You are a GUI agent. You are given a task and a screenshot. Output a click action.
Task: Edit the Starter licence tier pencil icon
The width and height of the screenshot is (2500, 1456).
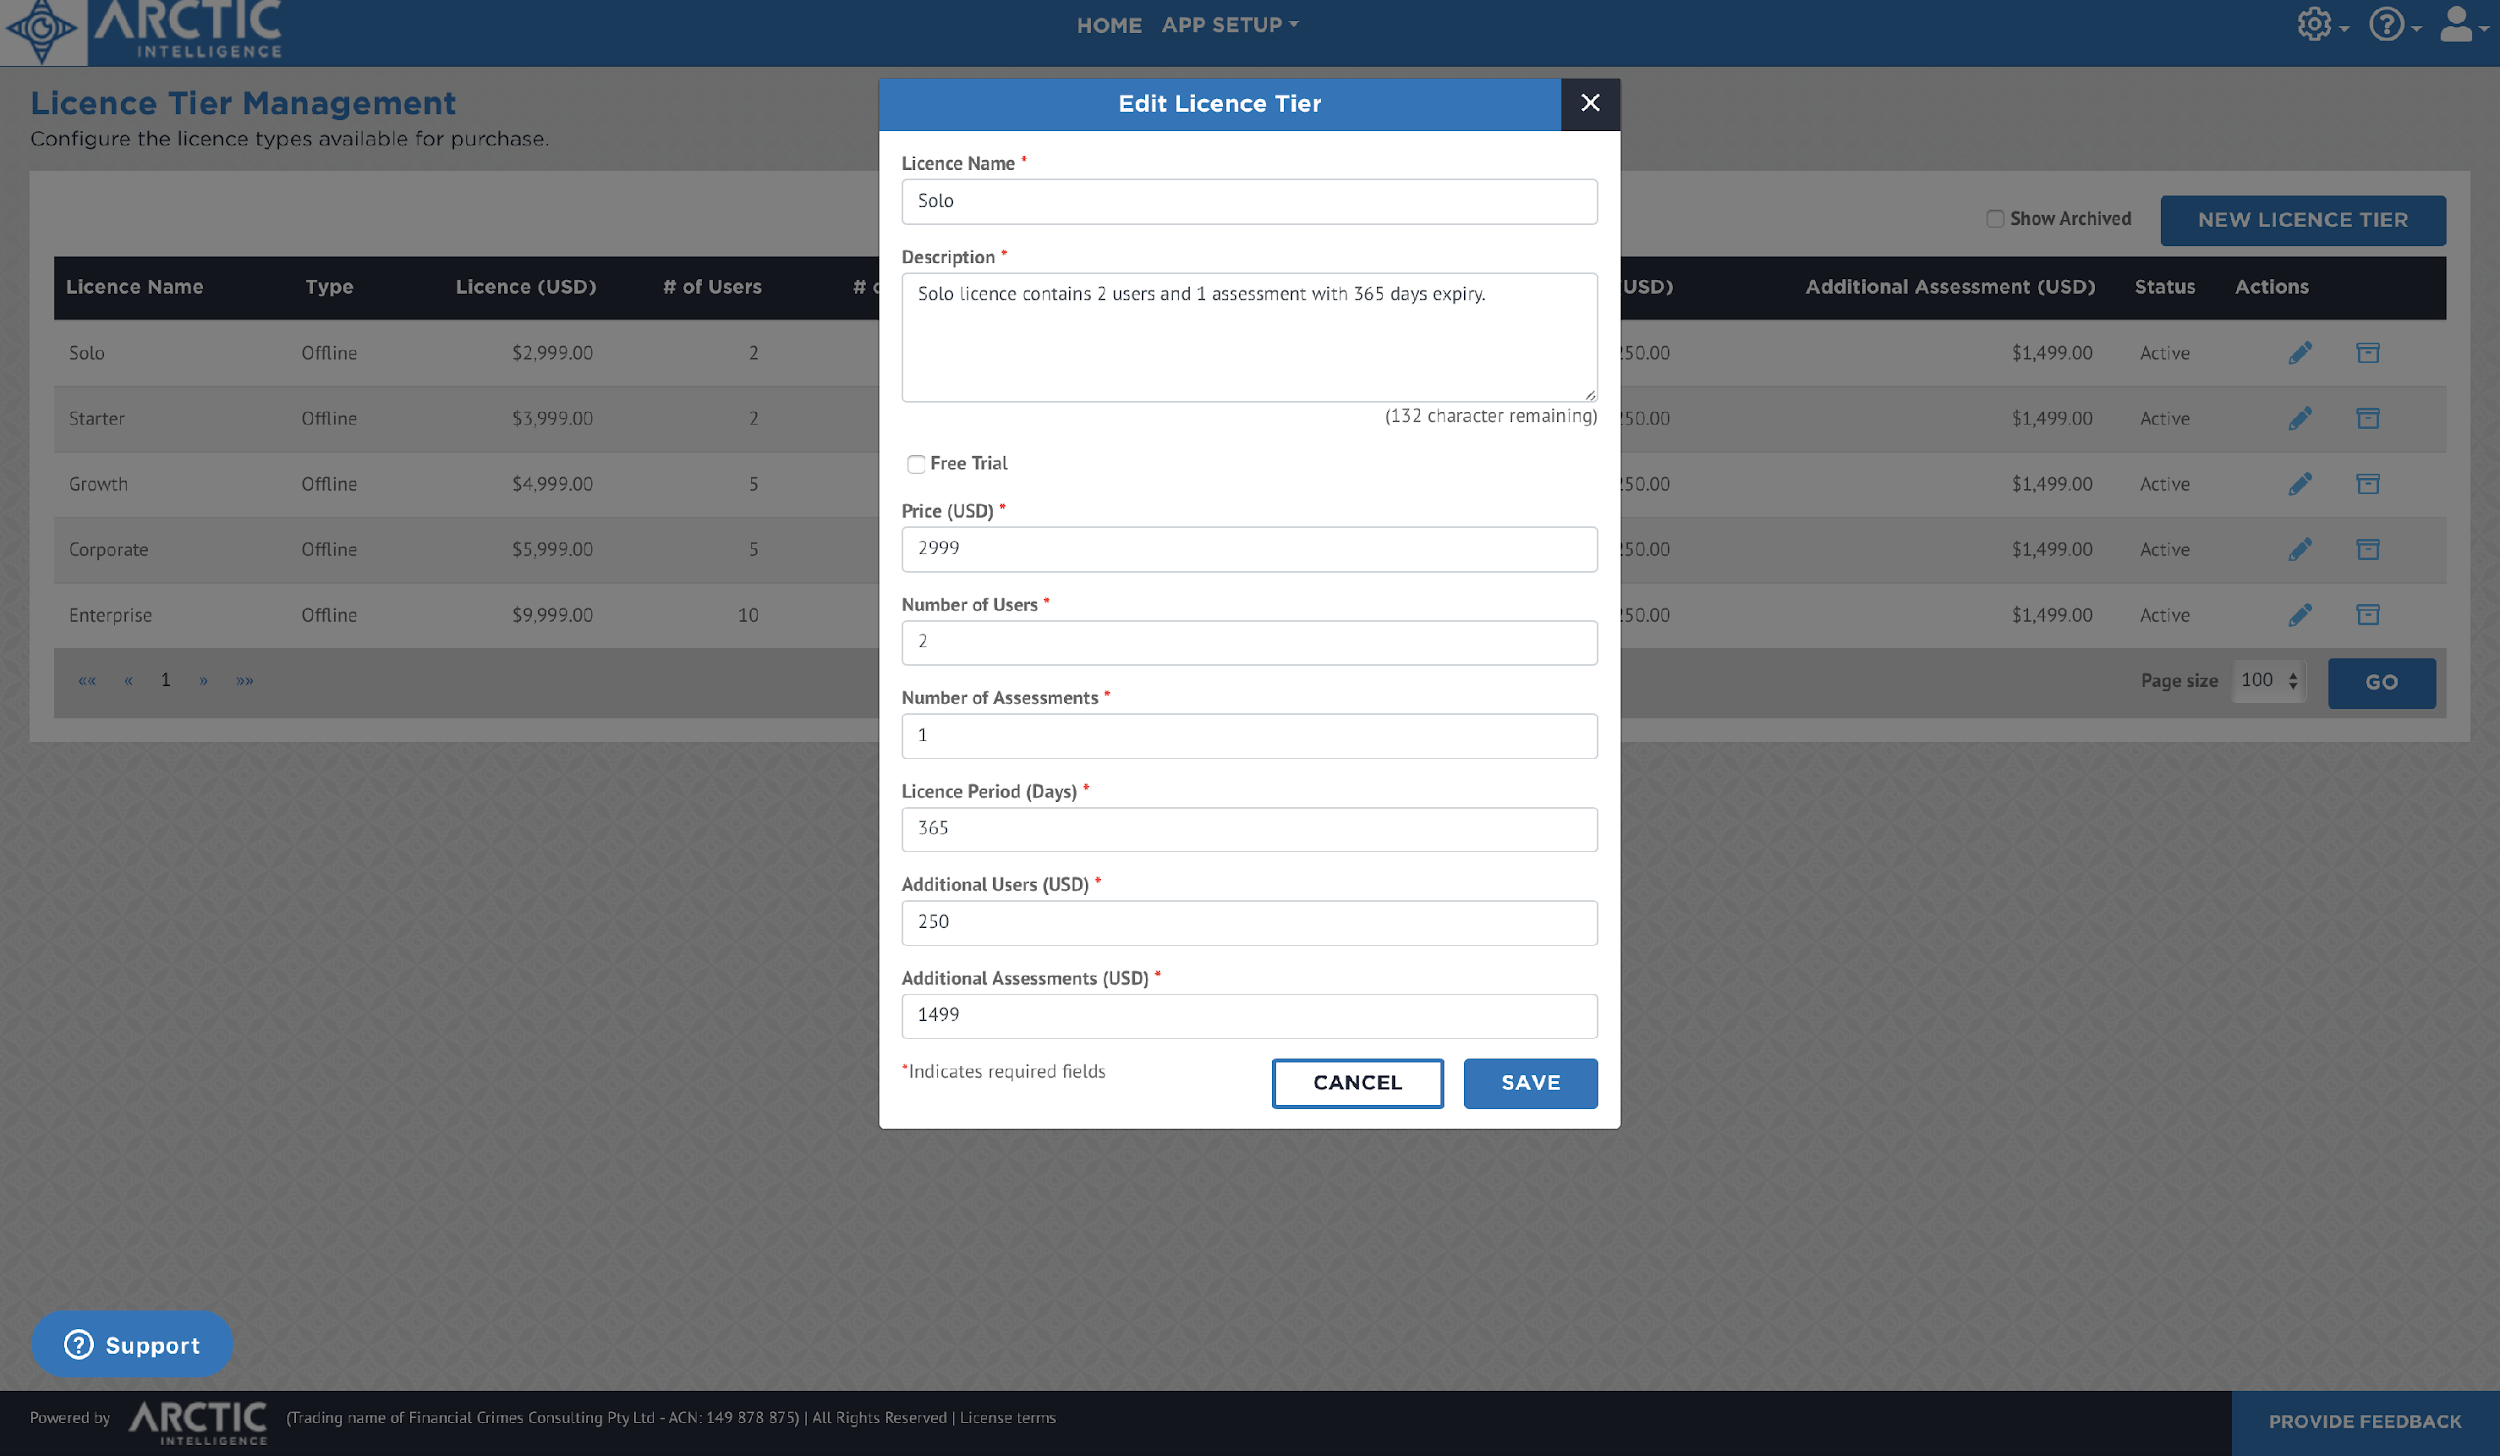pyautogui.click(x=2300, y=418)
